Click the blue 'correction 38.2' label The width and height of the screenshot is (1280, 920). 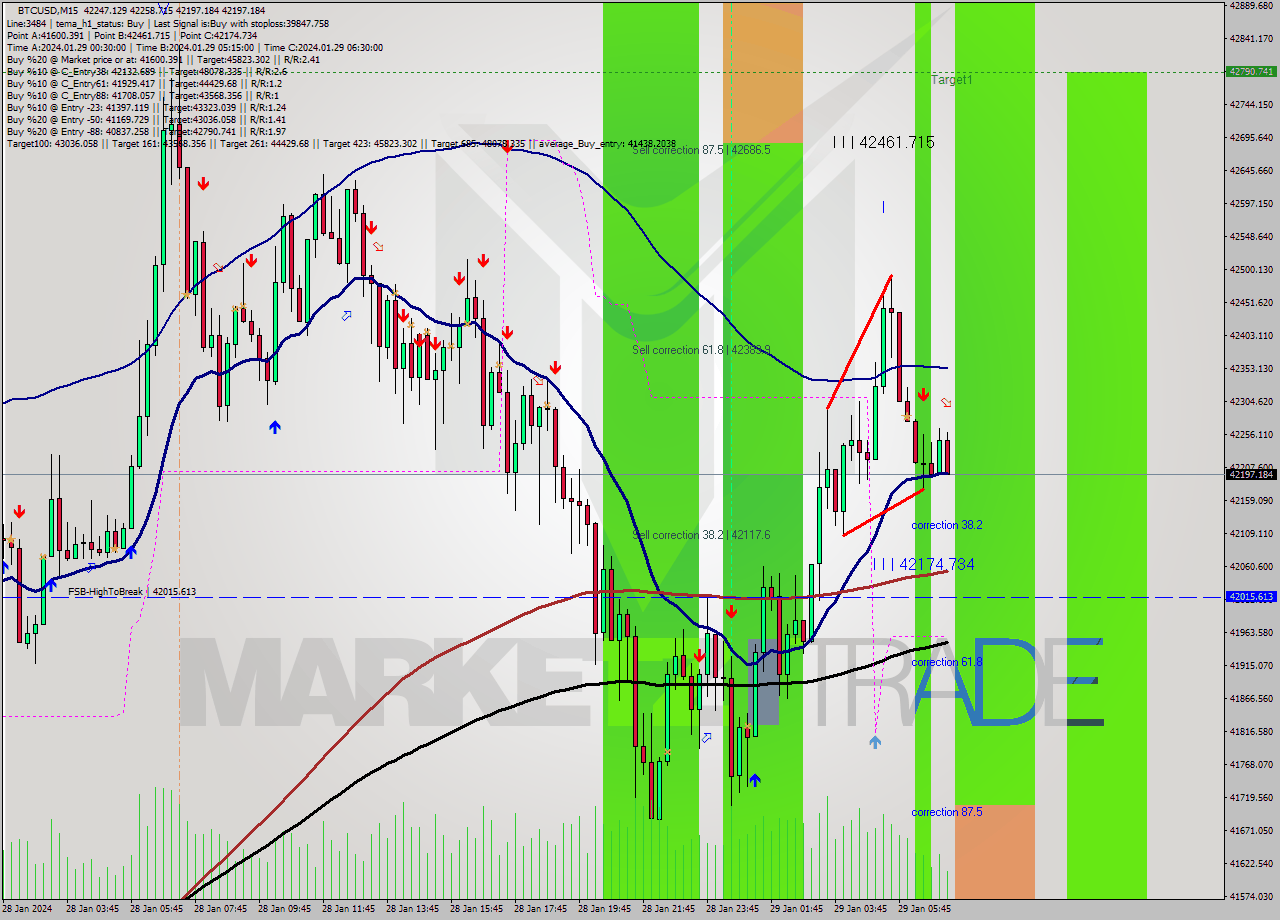(947, 525)
